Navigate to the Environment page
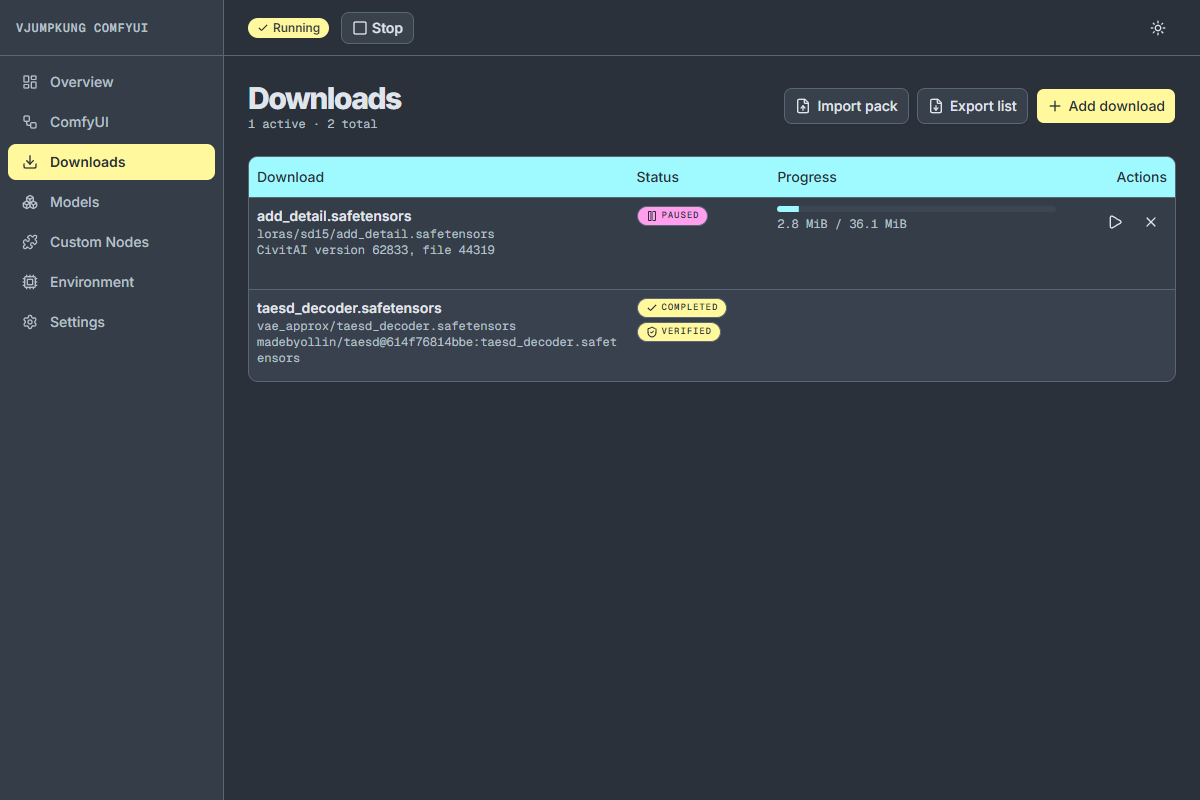 (x=111, y=282)
